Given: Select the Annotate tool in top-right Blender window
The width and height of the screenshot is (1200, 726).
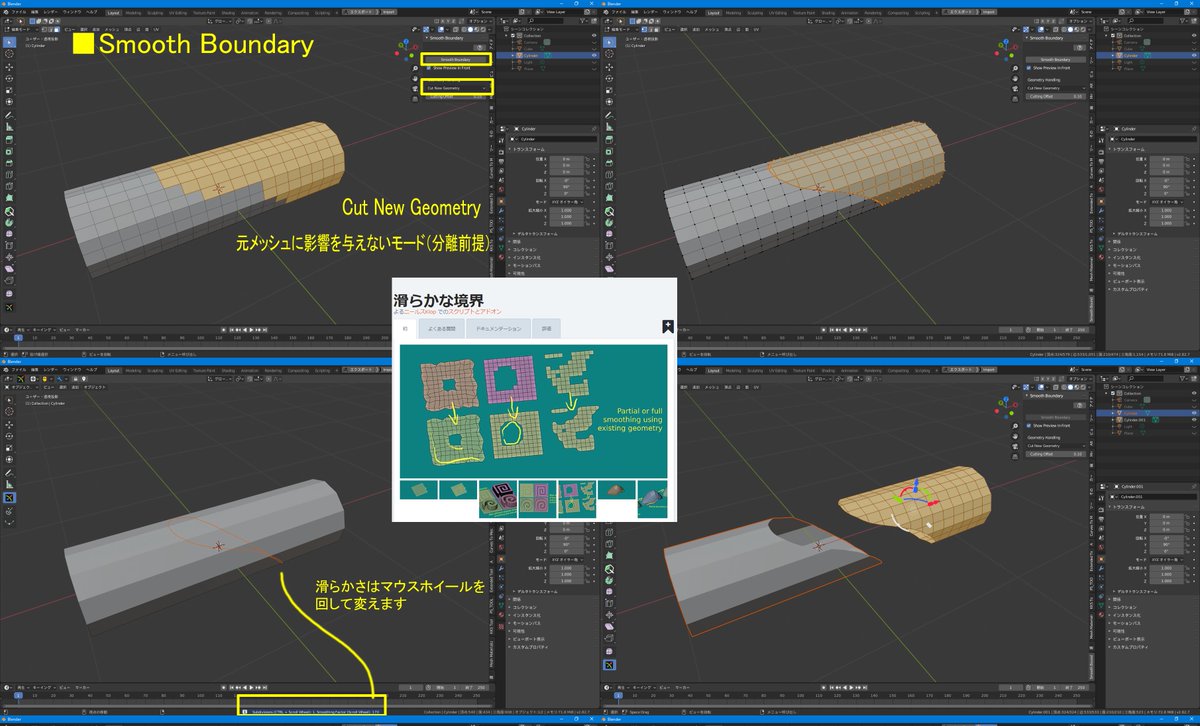Looking at the screenshot, I should coord(609,116).
